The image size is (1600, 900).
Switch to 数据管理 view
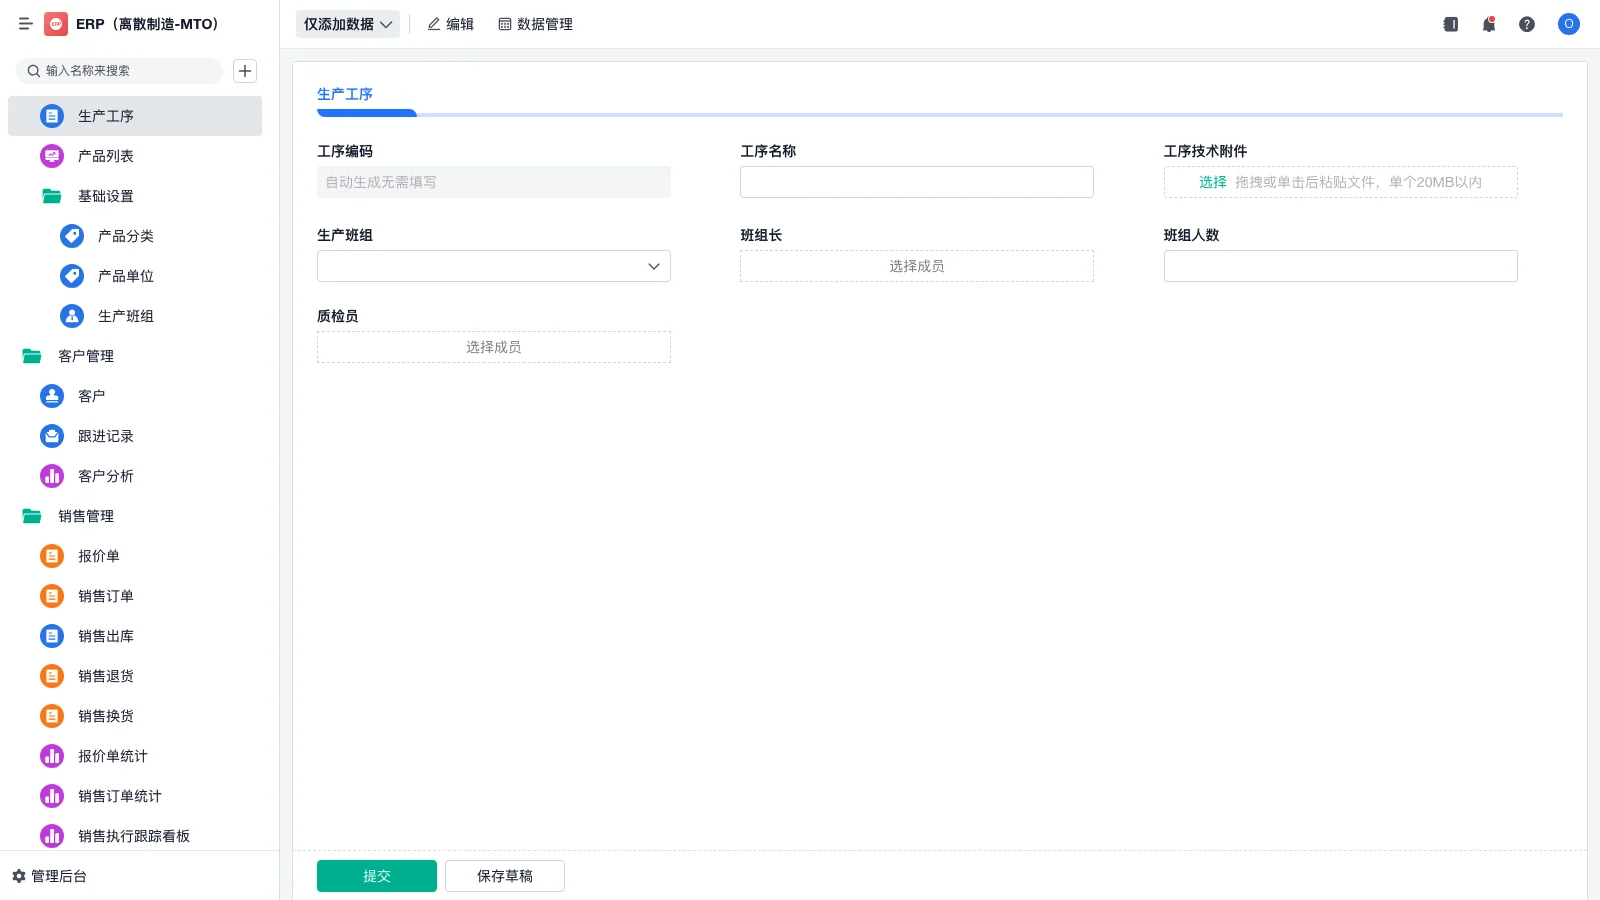(535, 24)
